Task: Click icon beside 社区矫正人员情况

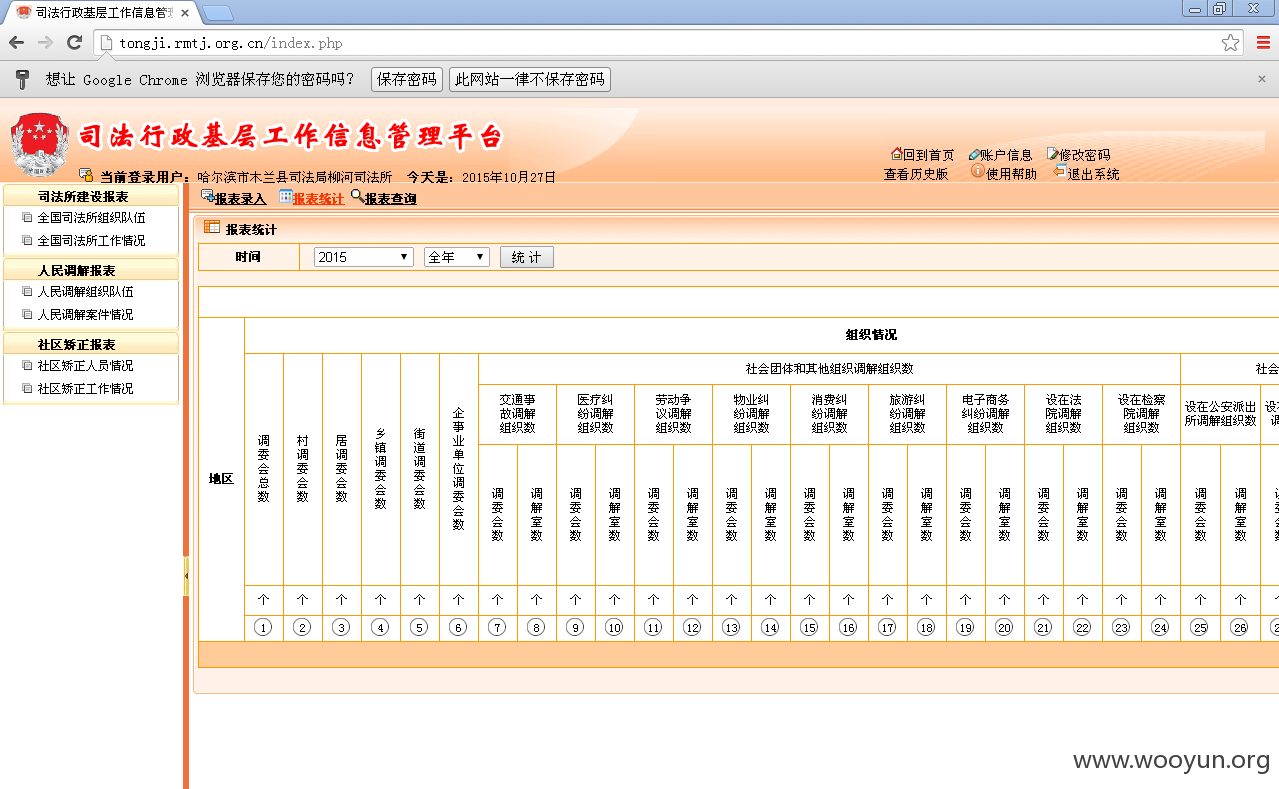Action: click(x=27, y=366)
